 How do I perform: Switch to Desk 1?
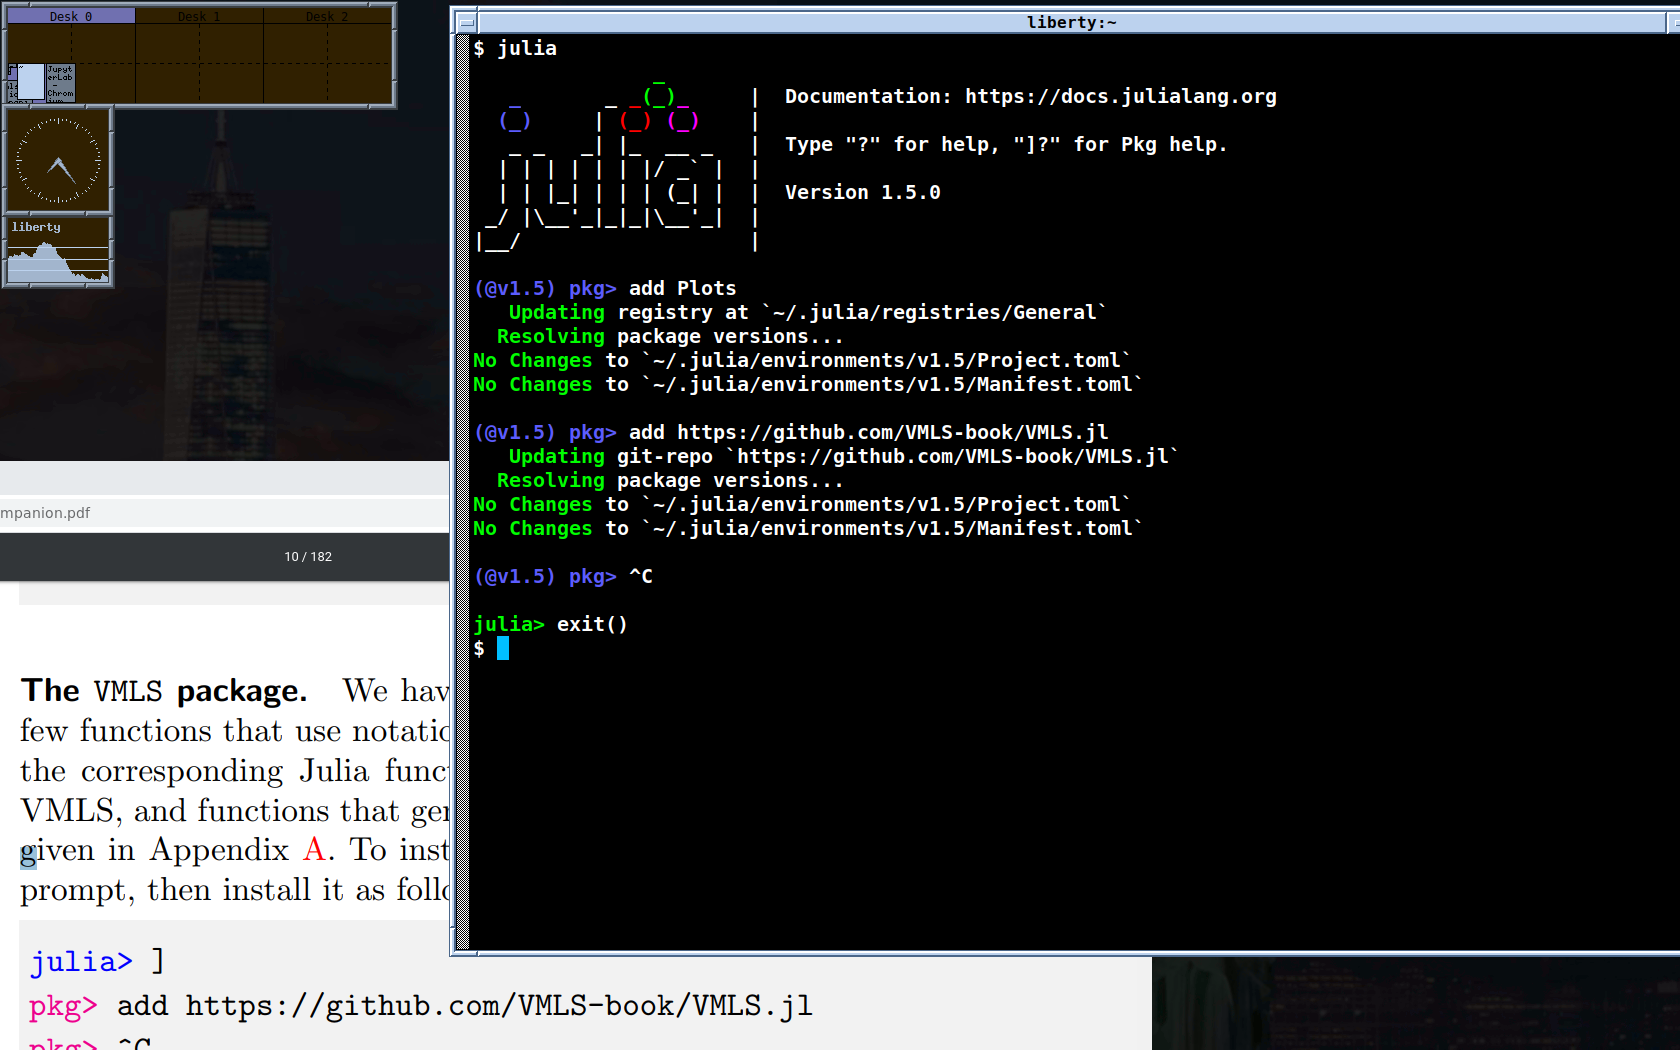pyautogui.click(x=198, y=16)
